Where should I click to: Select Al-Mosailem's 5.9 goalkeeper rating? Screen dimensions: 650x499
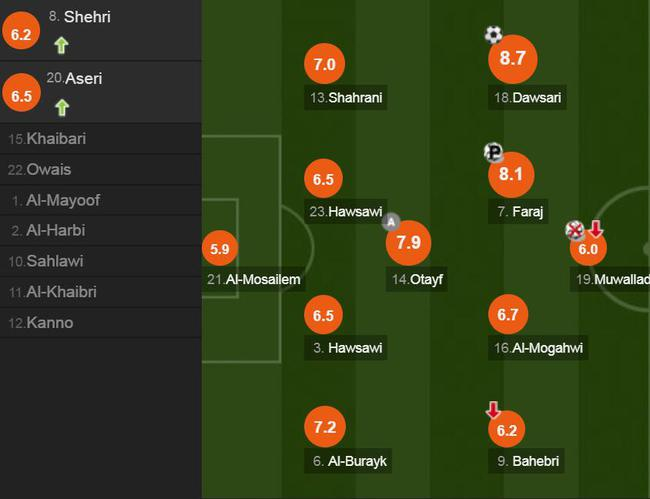point(220,250)
